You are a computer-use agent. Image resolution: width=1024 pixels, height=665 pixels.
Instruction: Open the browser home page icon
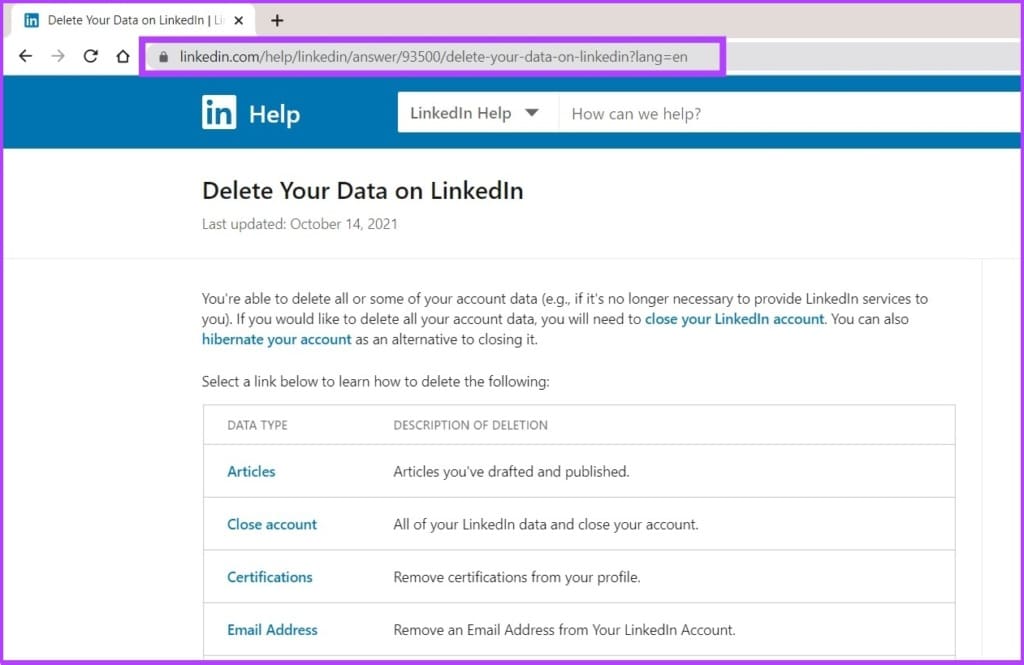point(123,56)
